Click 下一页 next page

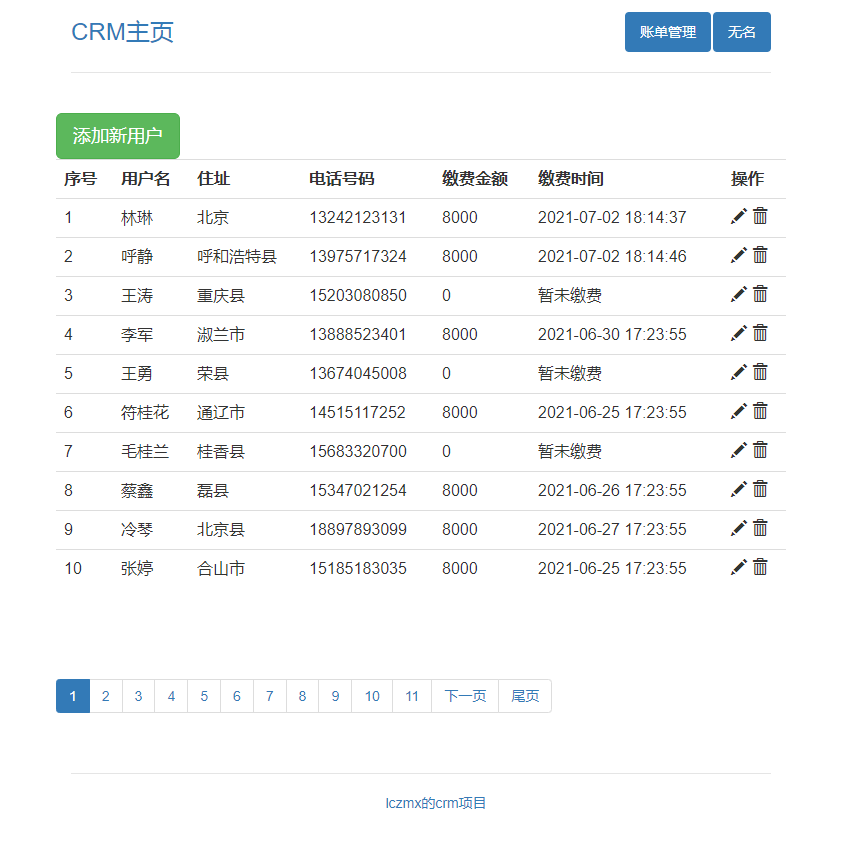pos(465,696)
